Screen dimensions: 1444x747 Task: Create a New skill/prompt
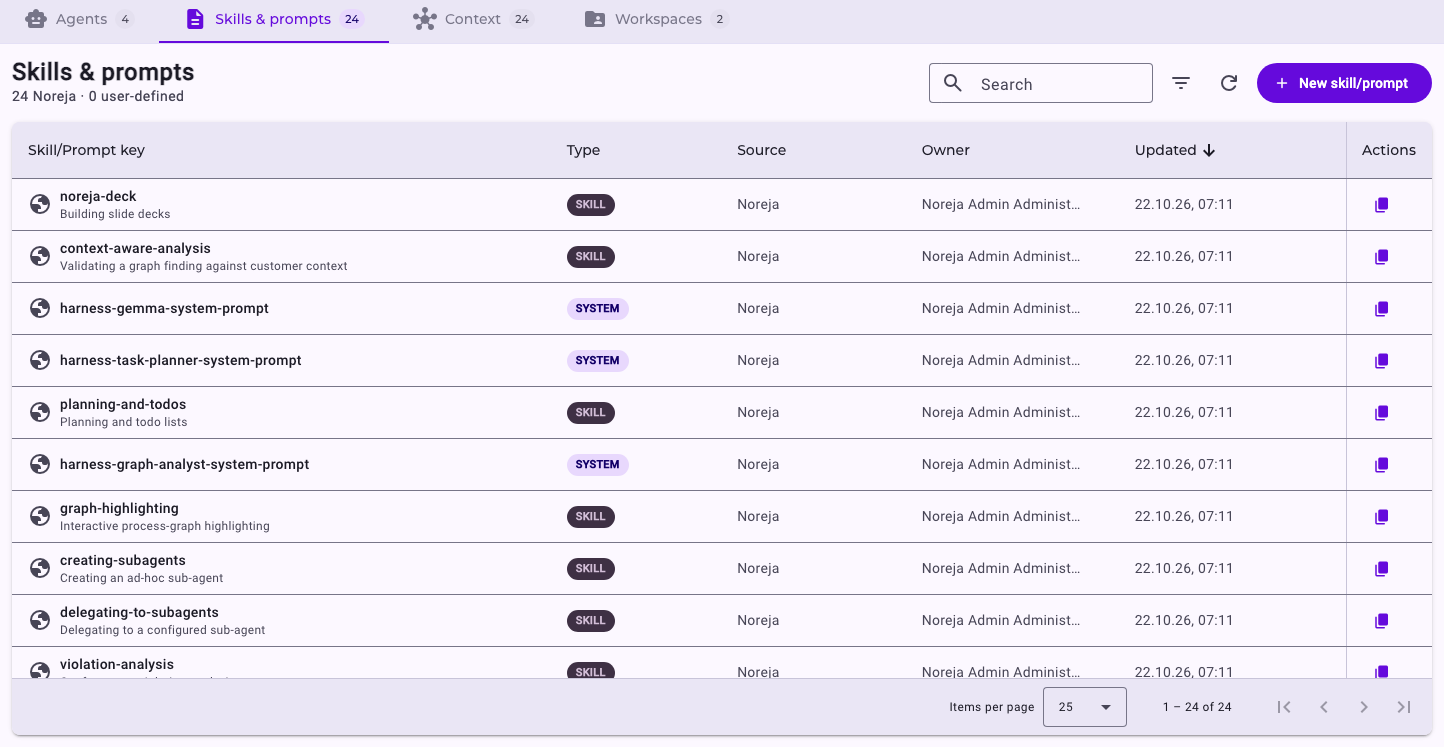click(1344, 83)
